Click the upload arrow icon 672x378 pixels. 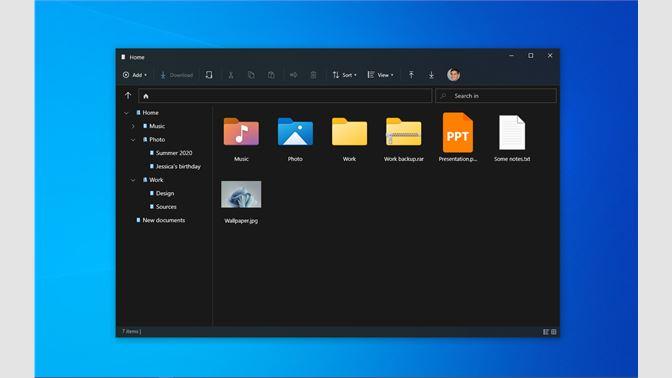coord(411,75)
